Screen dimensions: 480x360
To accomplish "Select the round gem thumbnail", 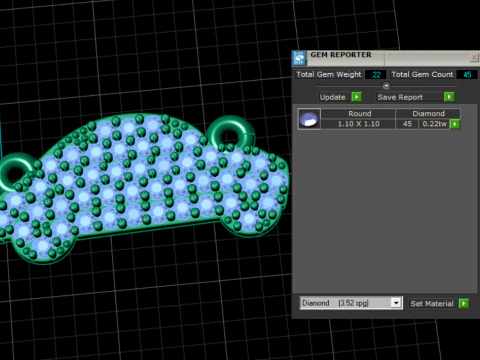I will coord(309,119).
